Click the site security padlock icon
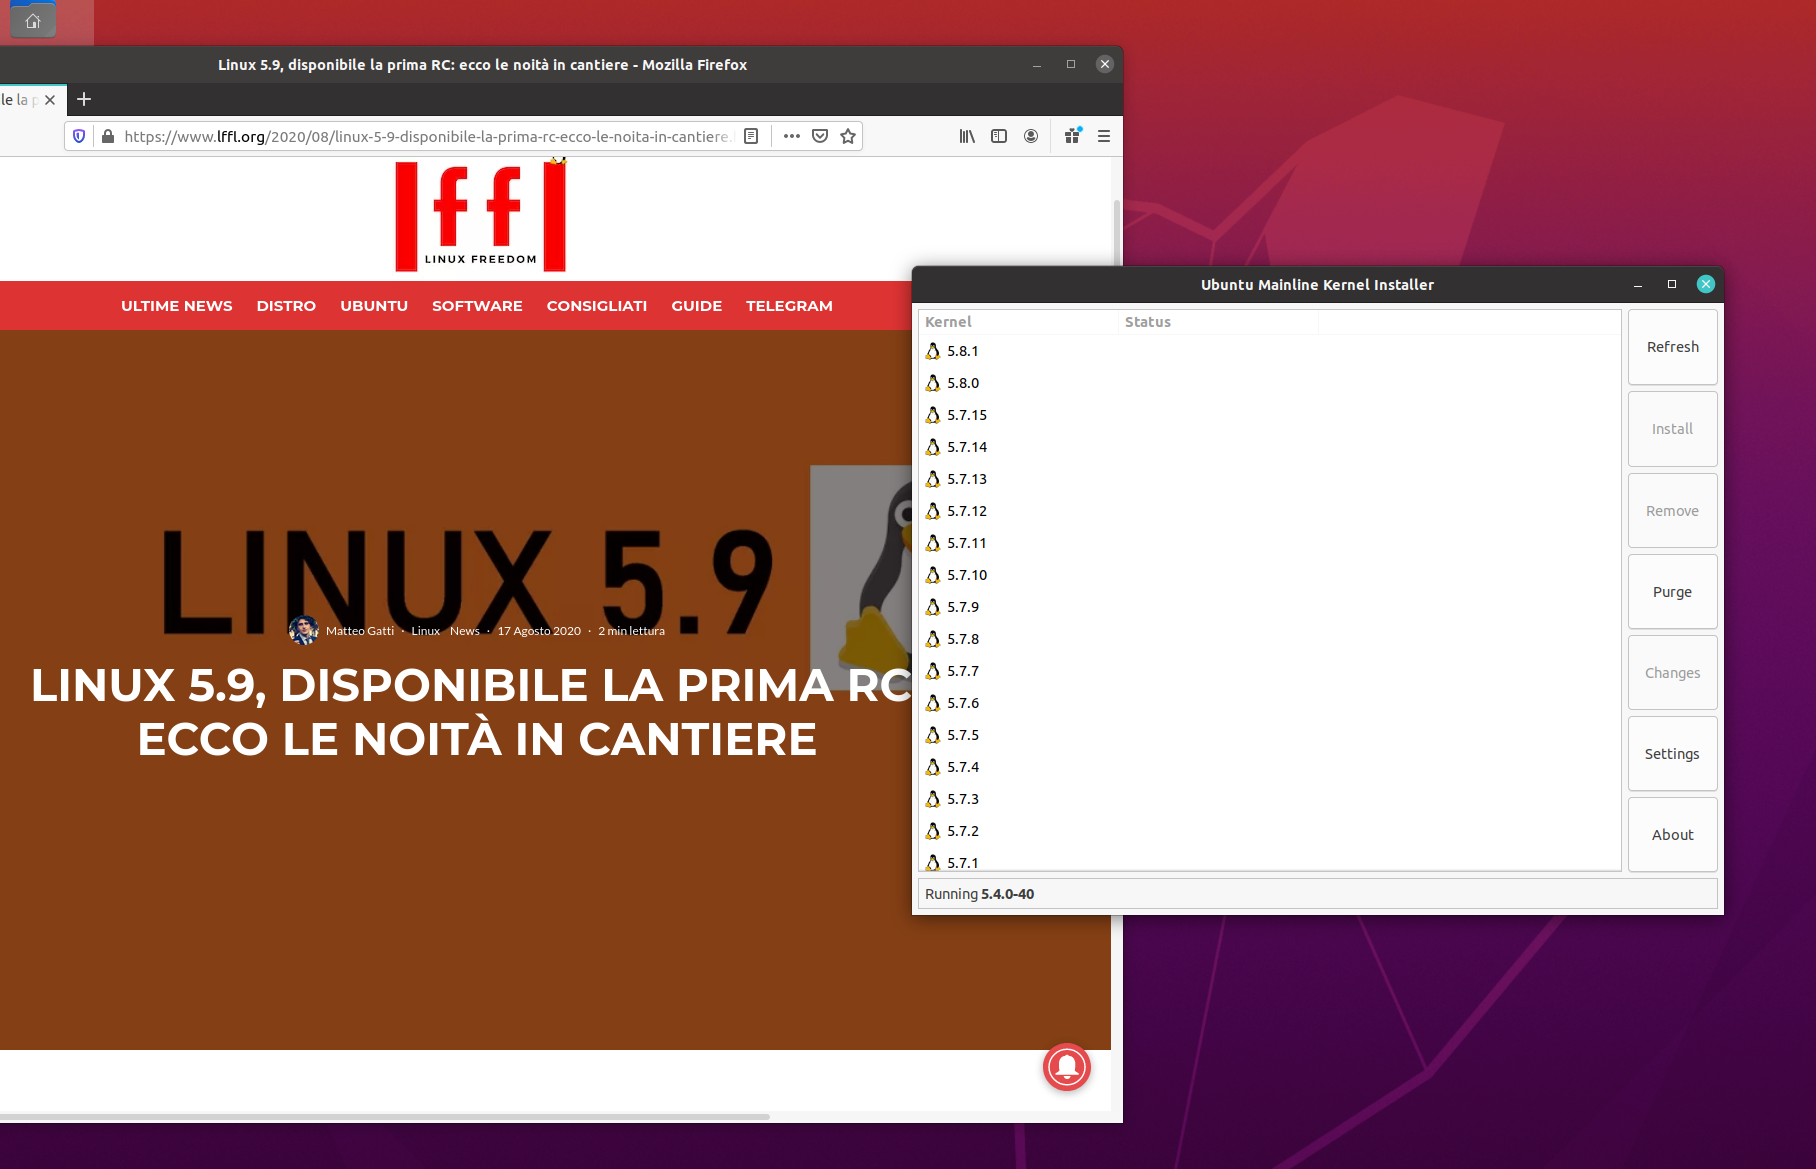 tap(108, 136)
